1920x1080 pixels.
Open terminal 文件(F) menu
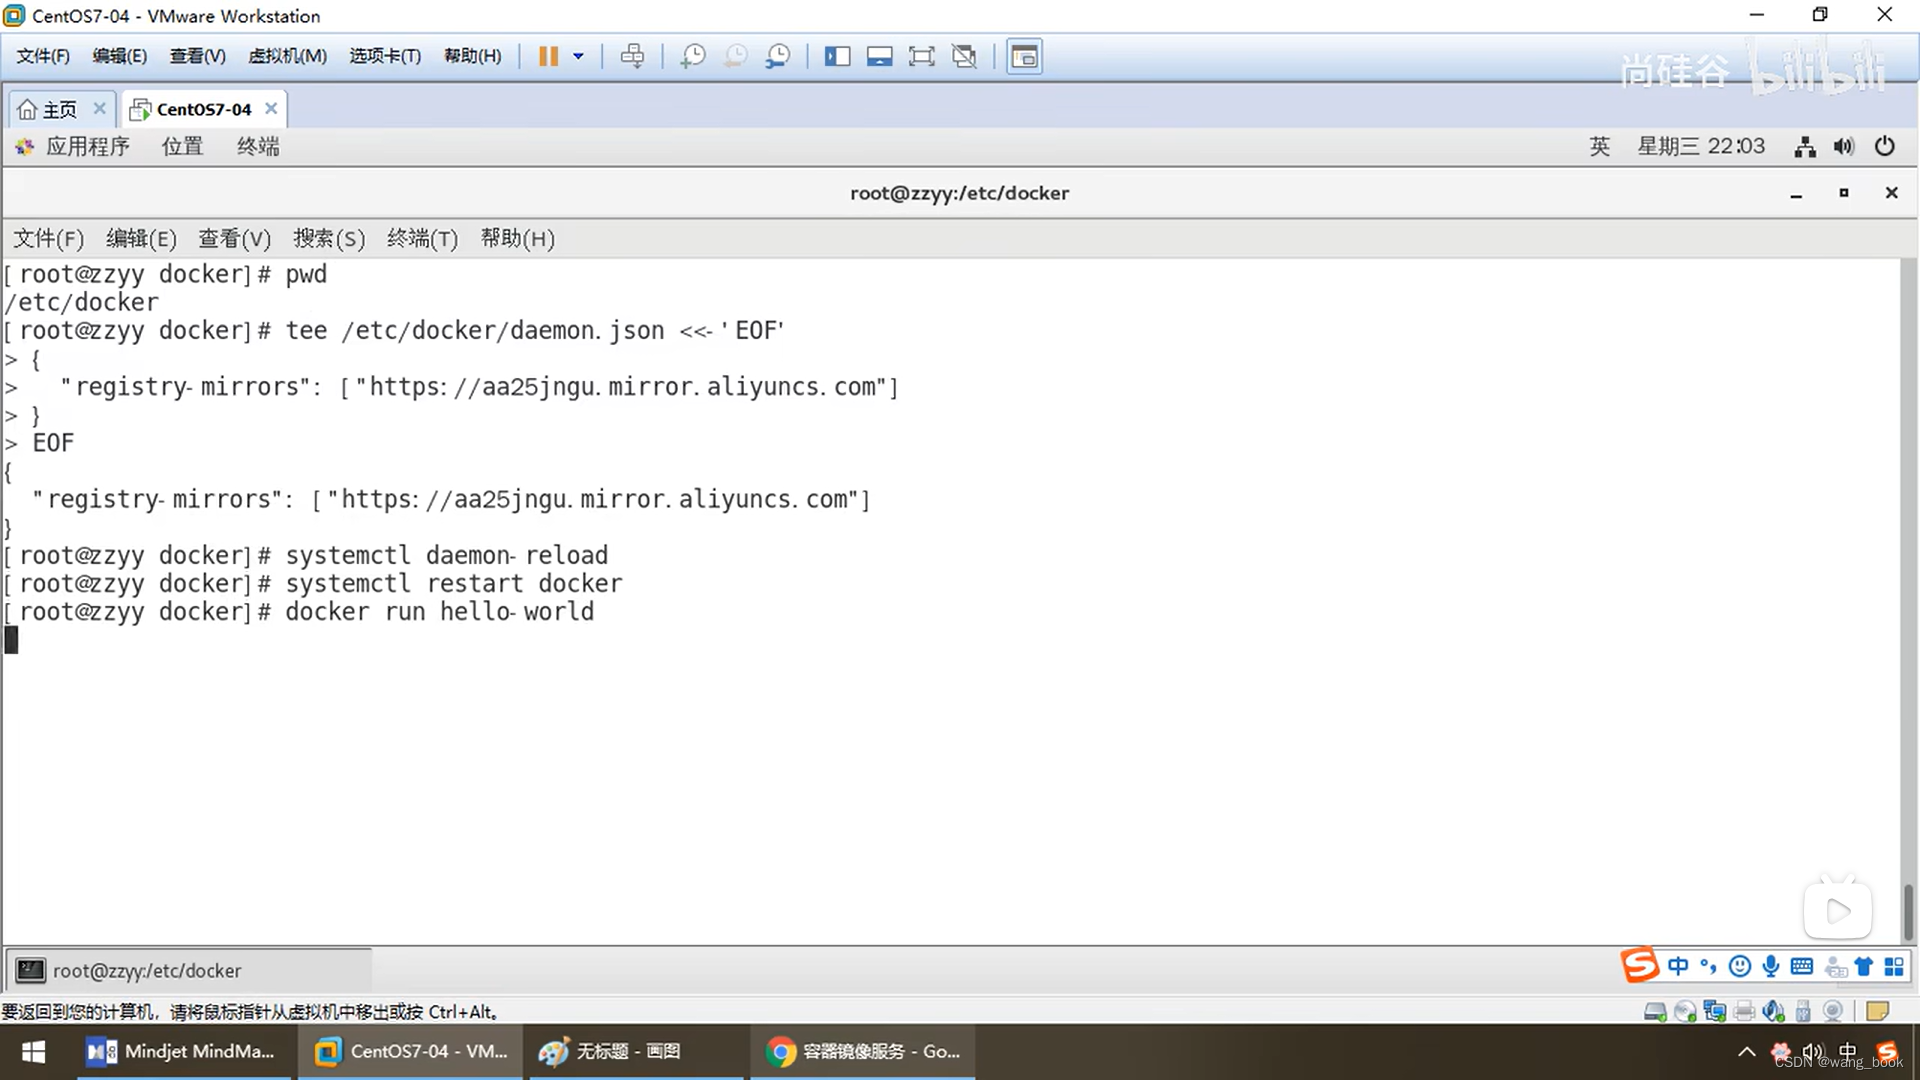click(x=48, y=239)
